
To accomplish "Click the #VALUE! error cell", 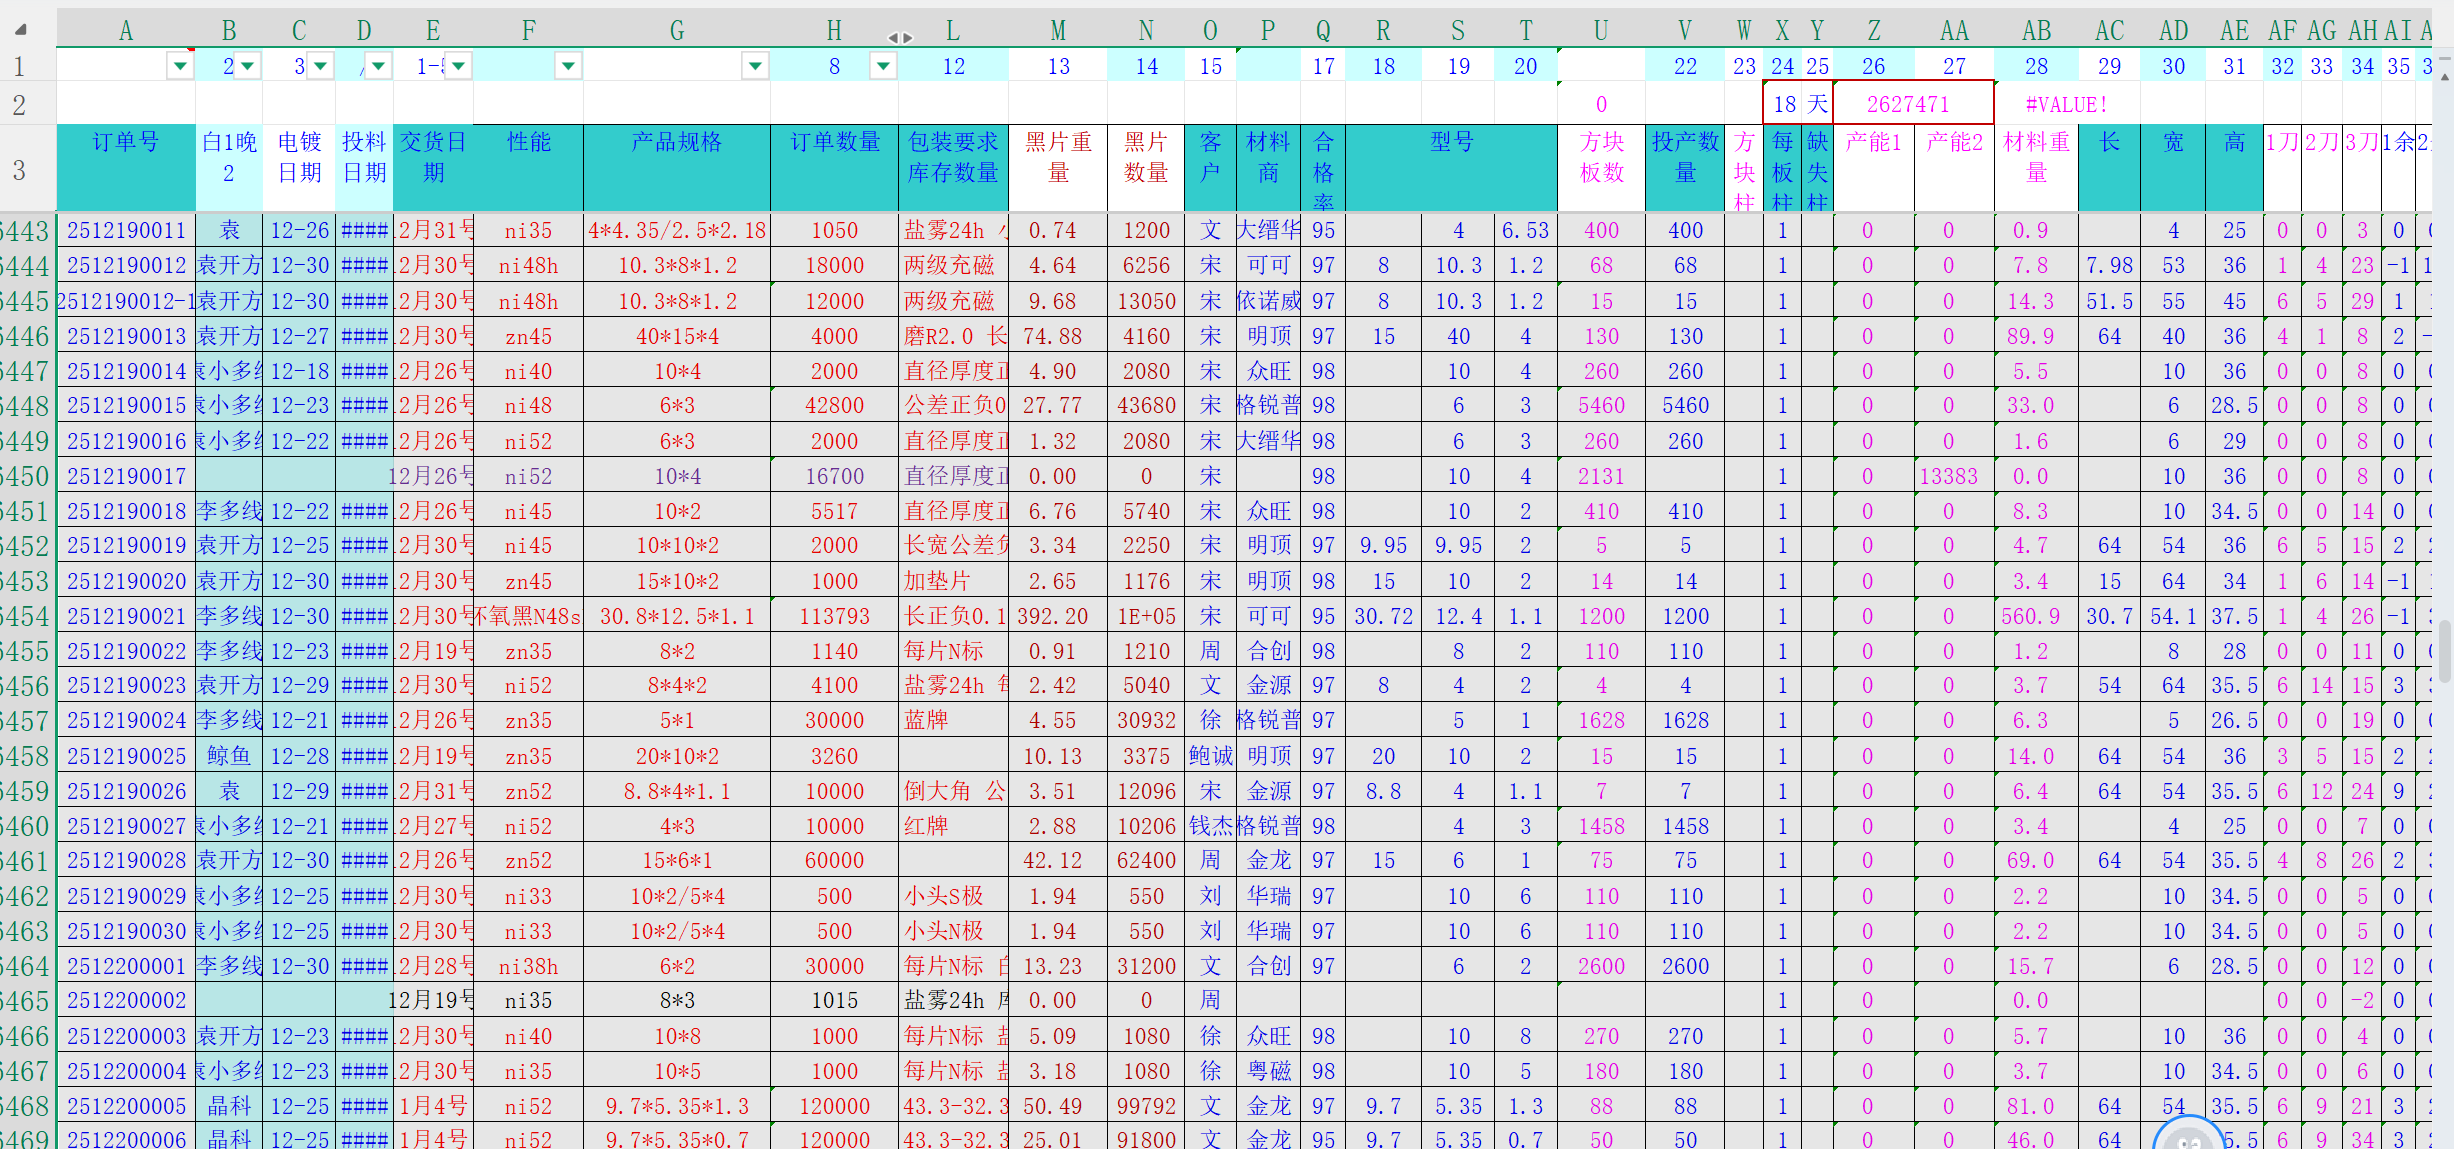I will click(x=2066, y=104).
